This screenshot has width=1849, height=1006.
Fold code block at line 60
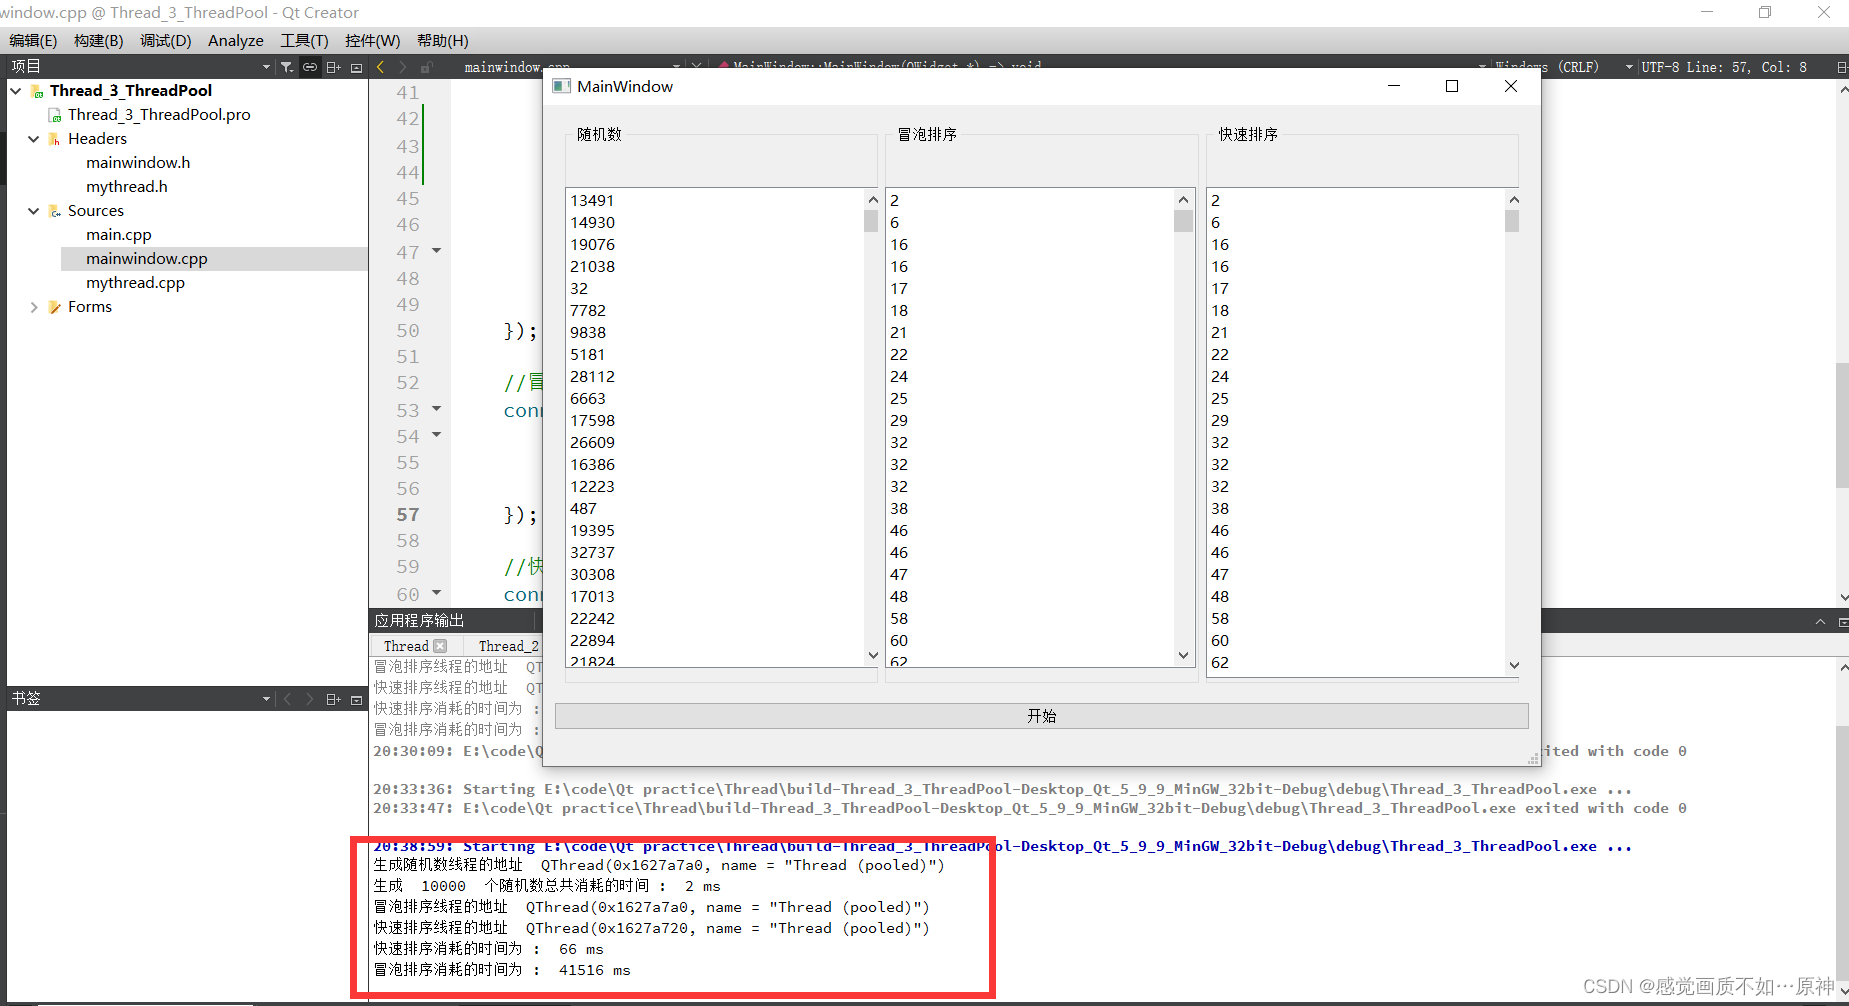436,593
